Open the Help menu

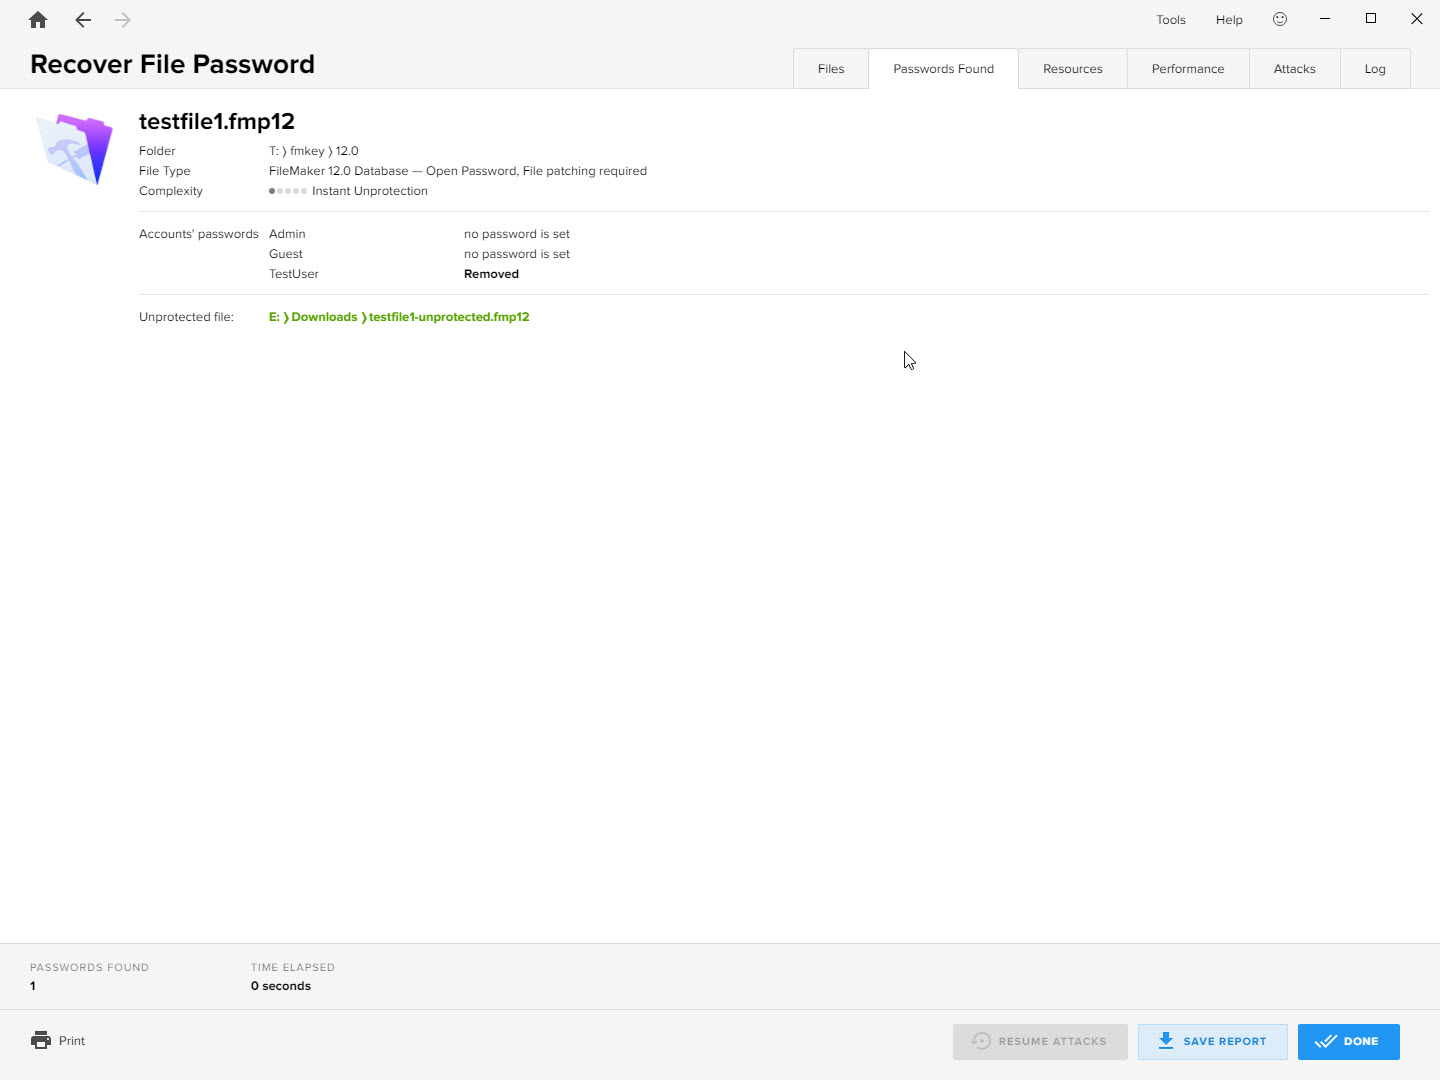coord(1229,20)
